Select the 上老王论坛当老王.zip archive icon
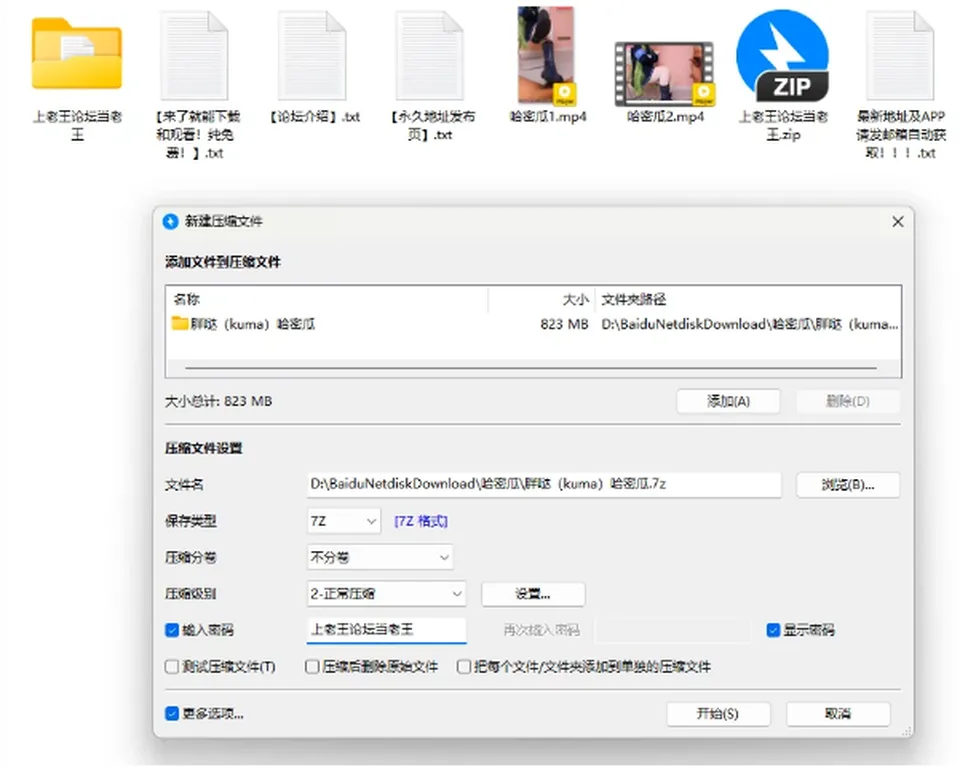 (782, 56)
